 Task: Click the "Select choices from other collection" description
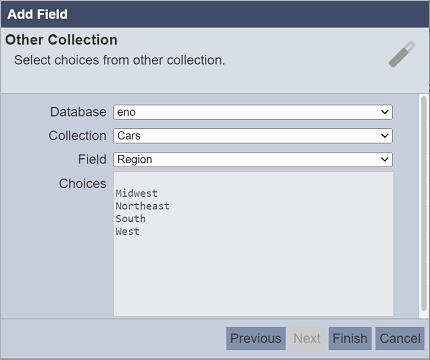click(120, 60)
